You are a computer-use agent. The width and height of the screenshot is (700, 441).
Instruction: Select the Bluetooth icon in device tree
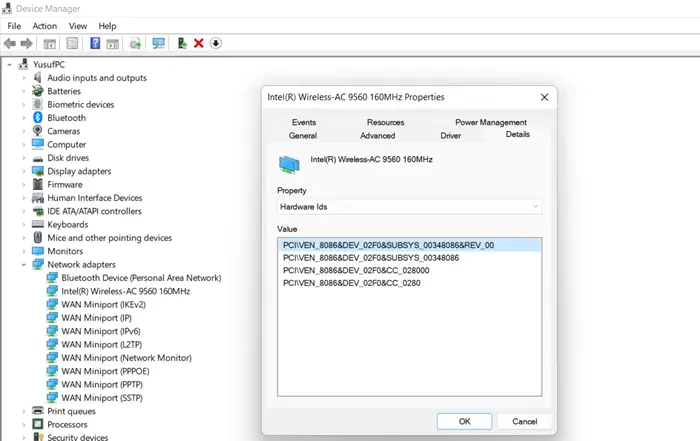click(38, 117)
